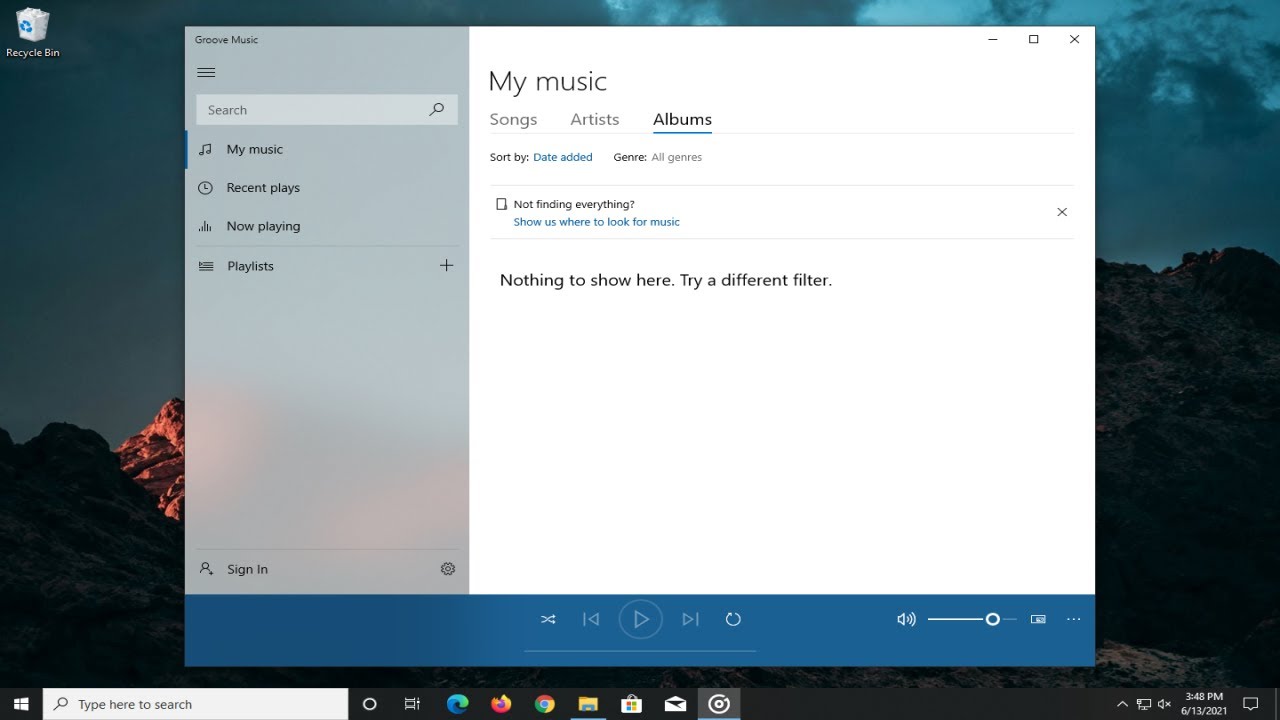The height and width of the screenshot is (720, 1280).
Task: Create new playlist with plus icon
Action: click(x=446, y=265)
